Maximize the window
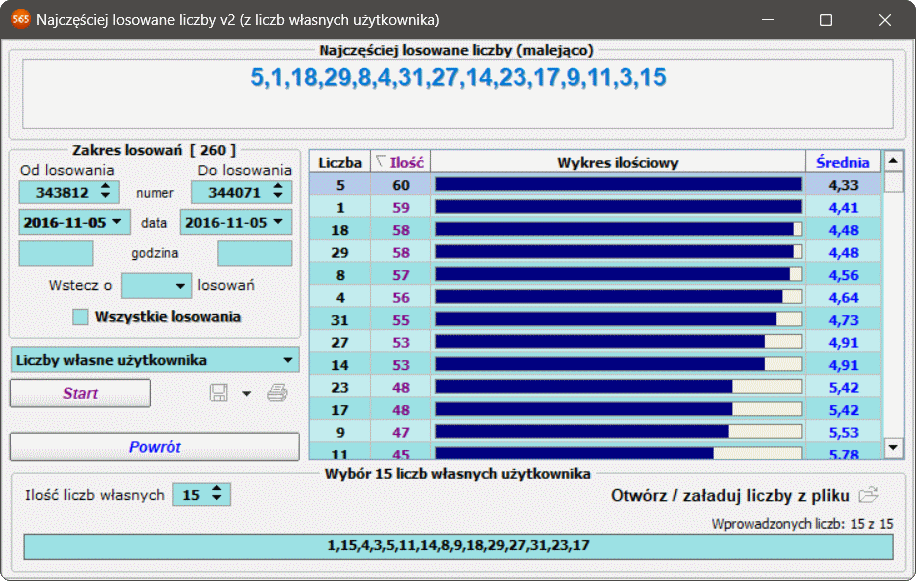The image size is (916, 581). (826, 20)
